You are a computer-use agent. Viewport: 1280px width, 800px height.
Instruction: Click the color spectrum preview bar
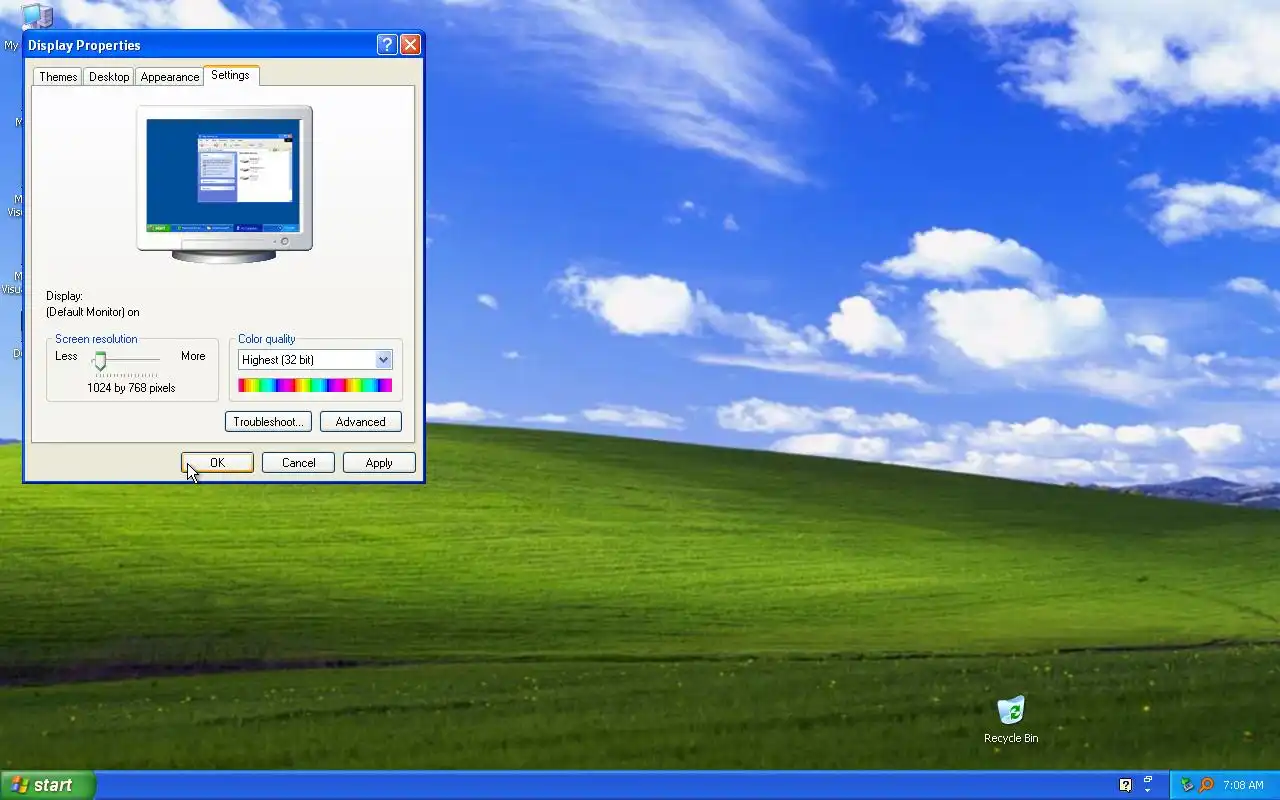[315, 385]
